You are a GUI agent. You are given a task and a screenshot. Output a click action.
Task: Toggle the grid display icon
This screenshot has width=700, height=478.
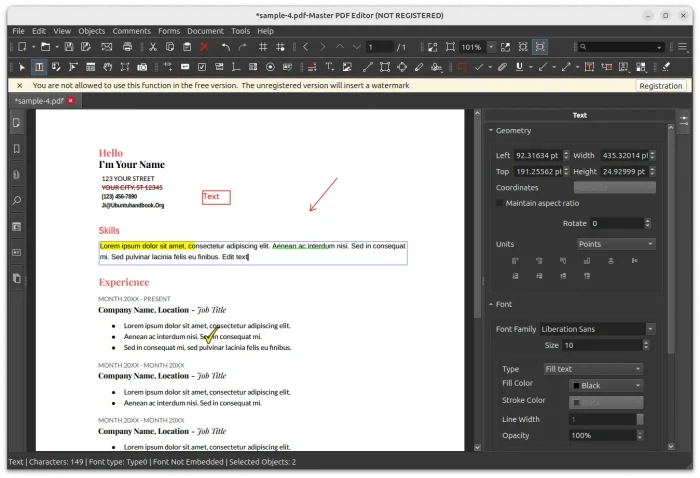[264, 47]
